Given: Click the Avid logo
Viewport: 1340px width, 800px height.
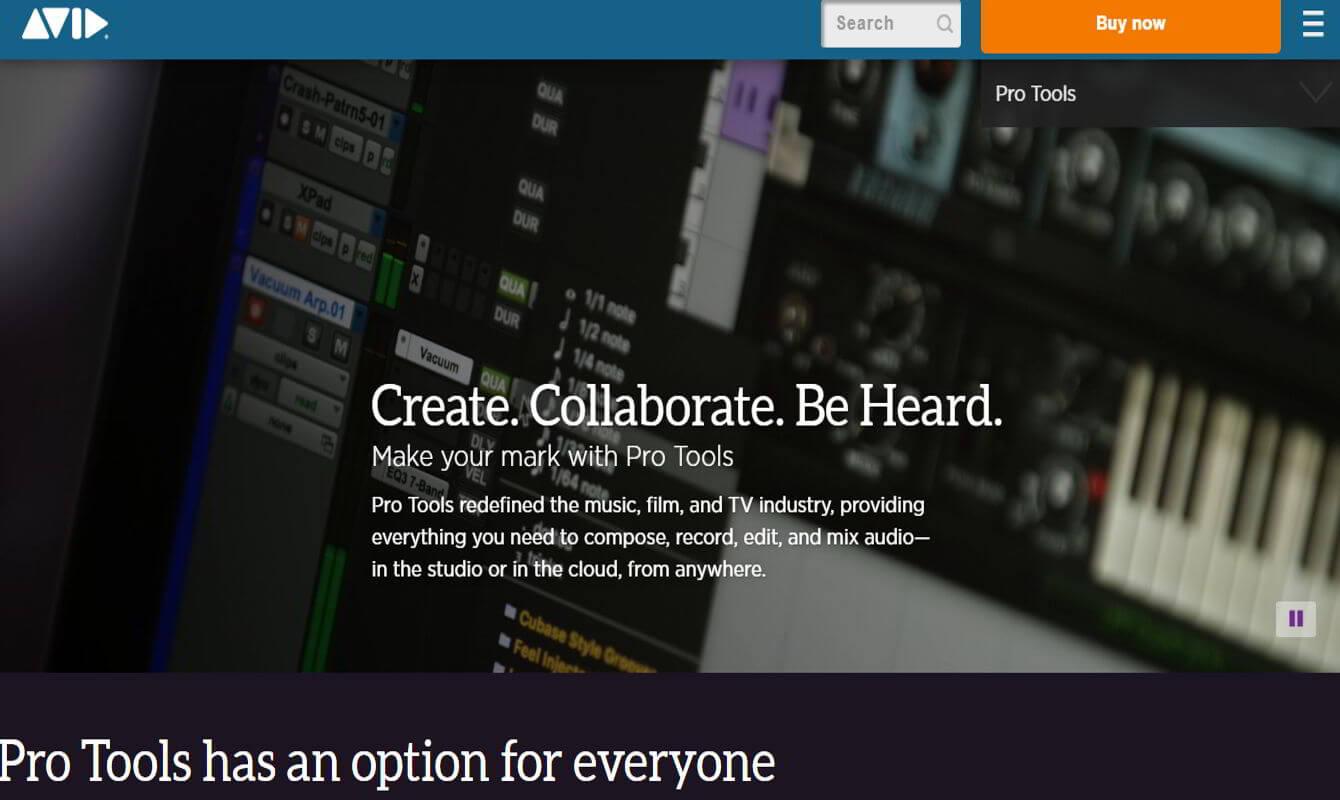Looking at the screenshot, I should click(65, 23).
